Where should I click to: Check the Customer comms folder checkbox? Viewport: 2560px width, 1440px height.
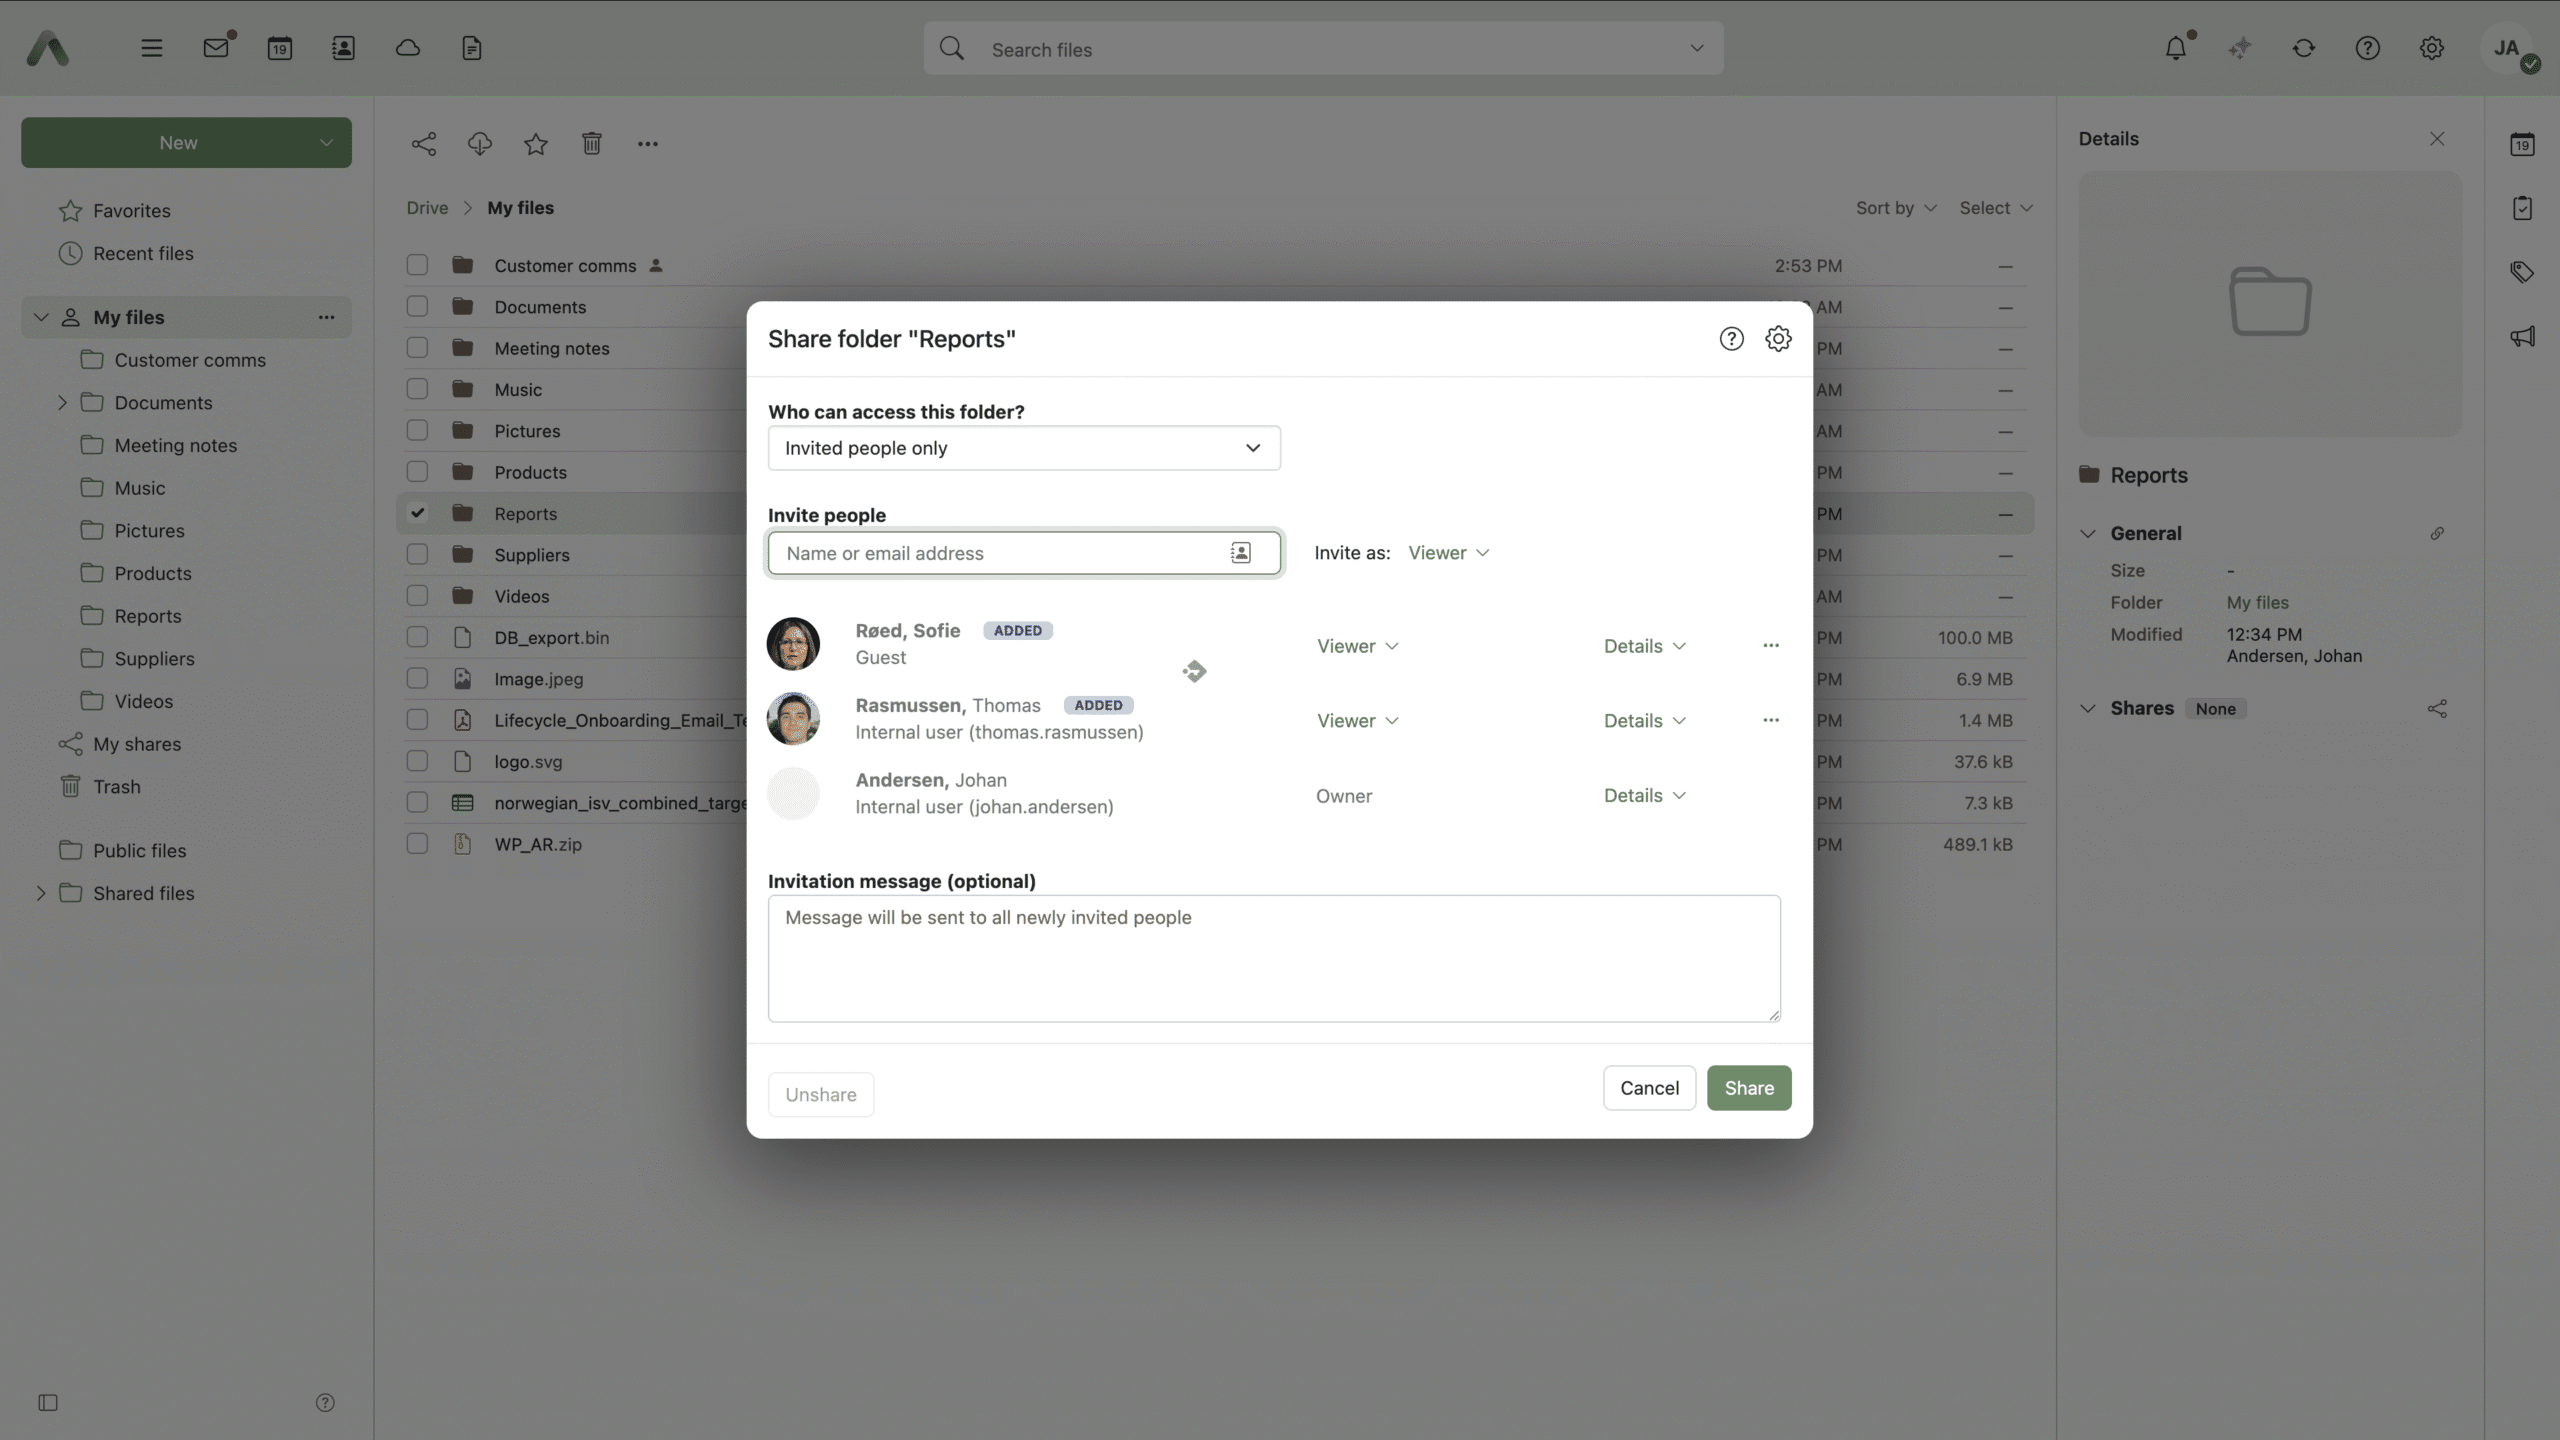pos(417,265)
